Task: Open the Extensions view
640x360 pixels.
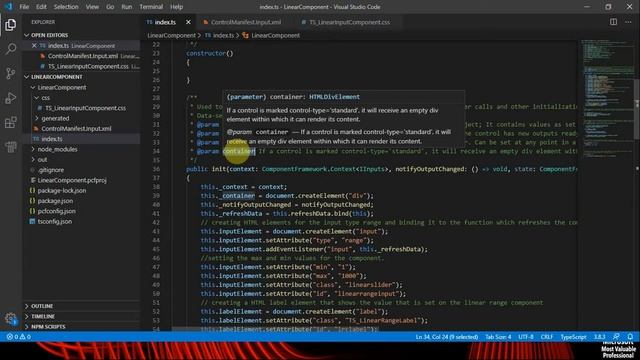Action: tap(11, 122)
